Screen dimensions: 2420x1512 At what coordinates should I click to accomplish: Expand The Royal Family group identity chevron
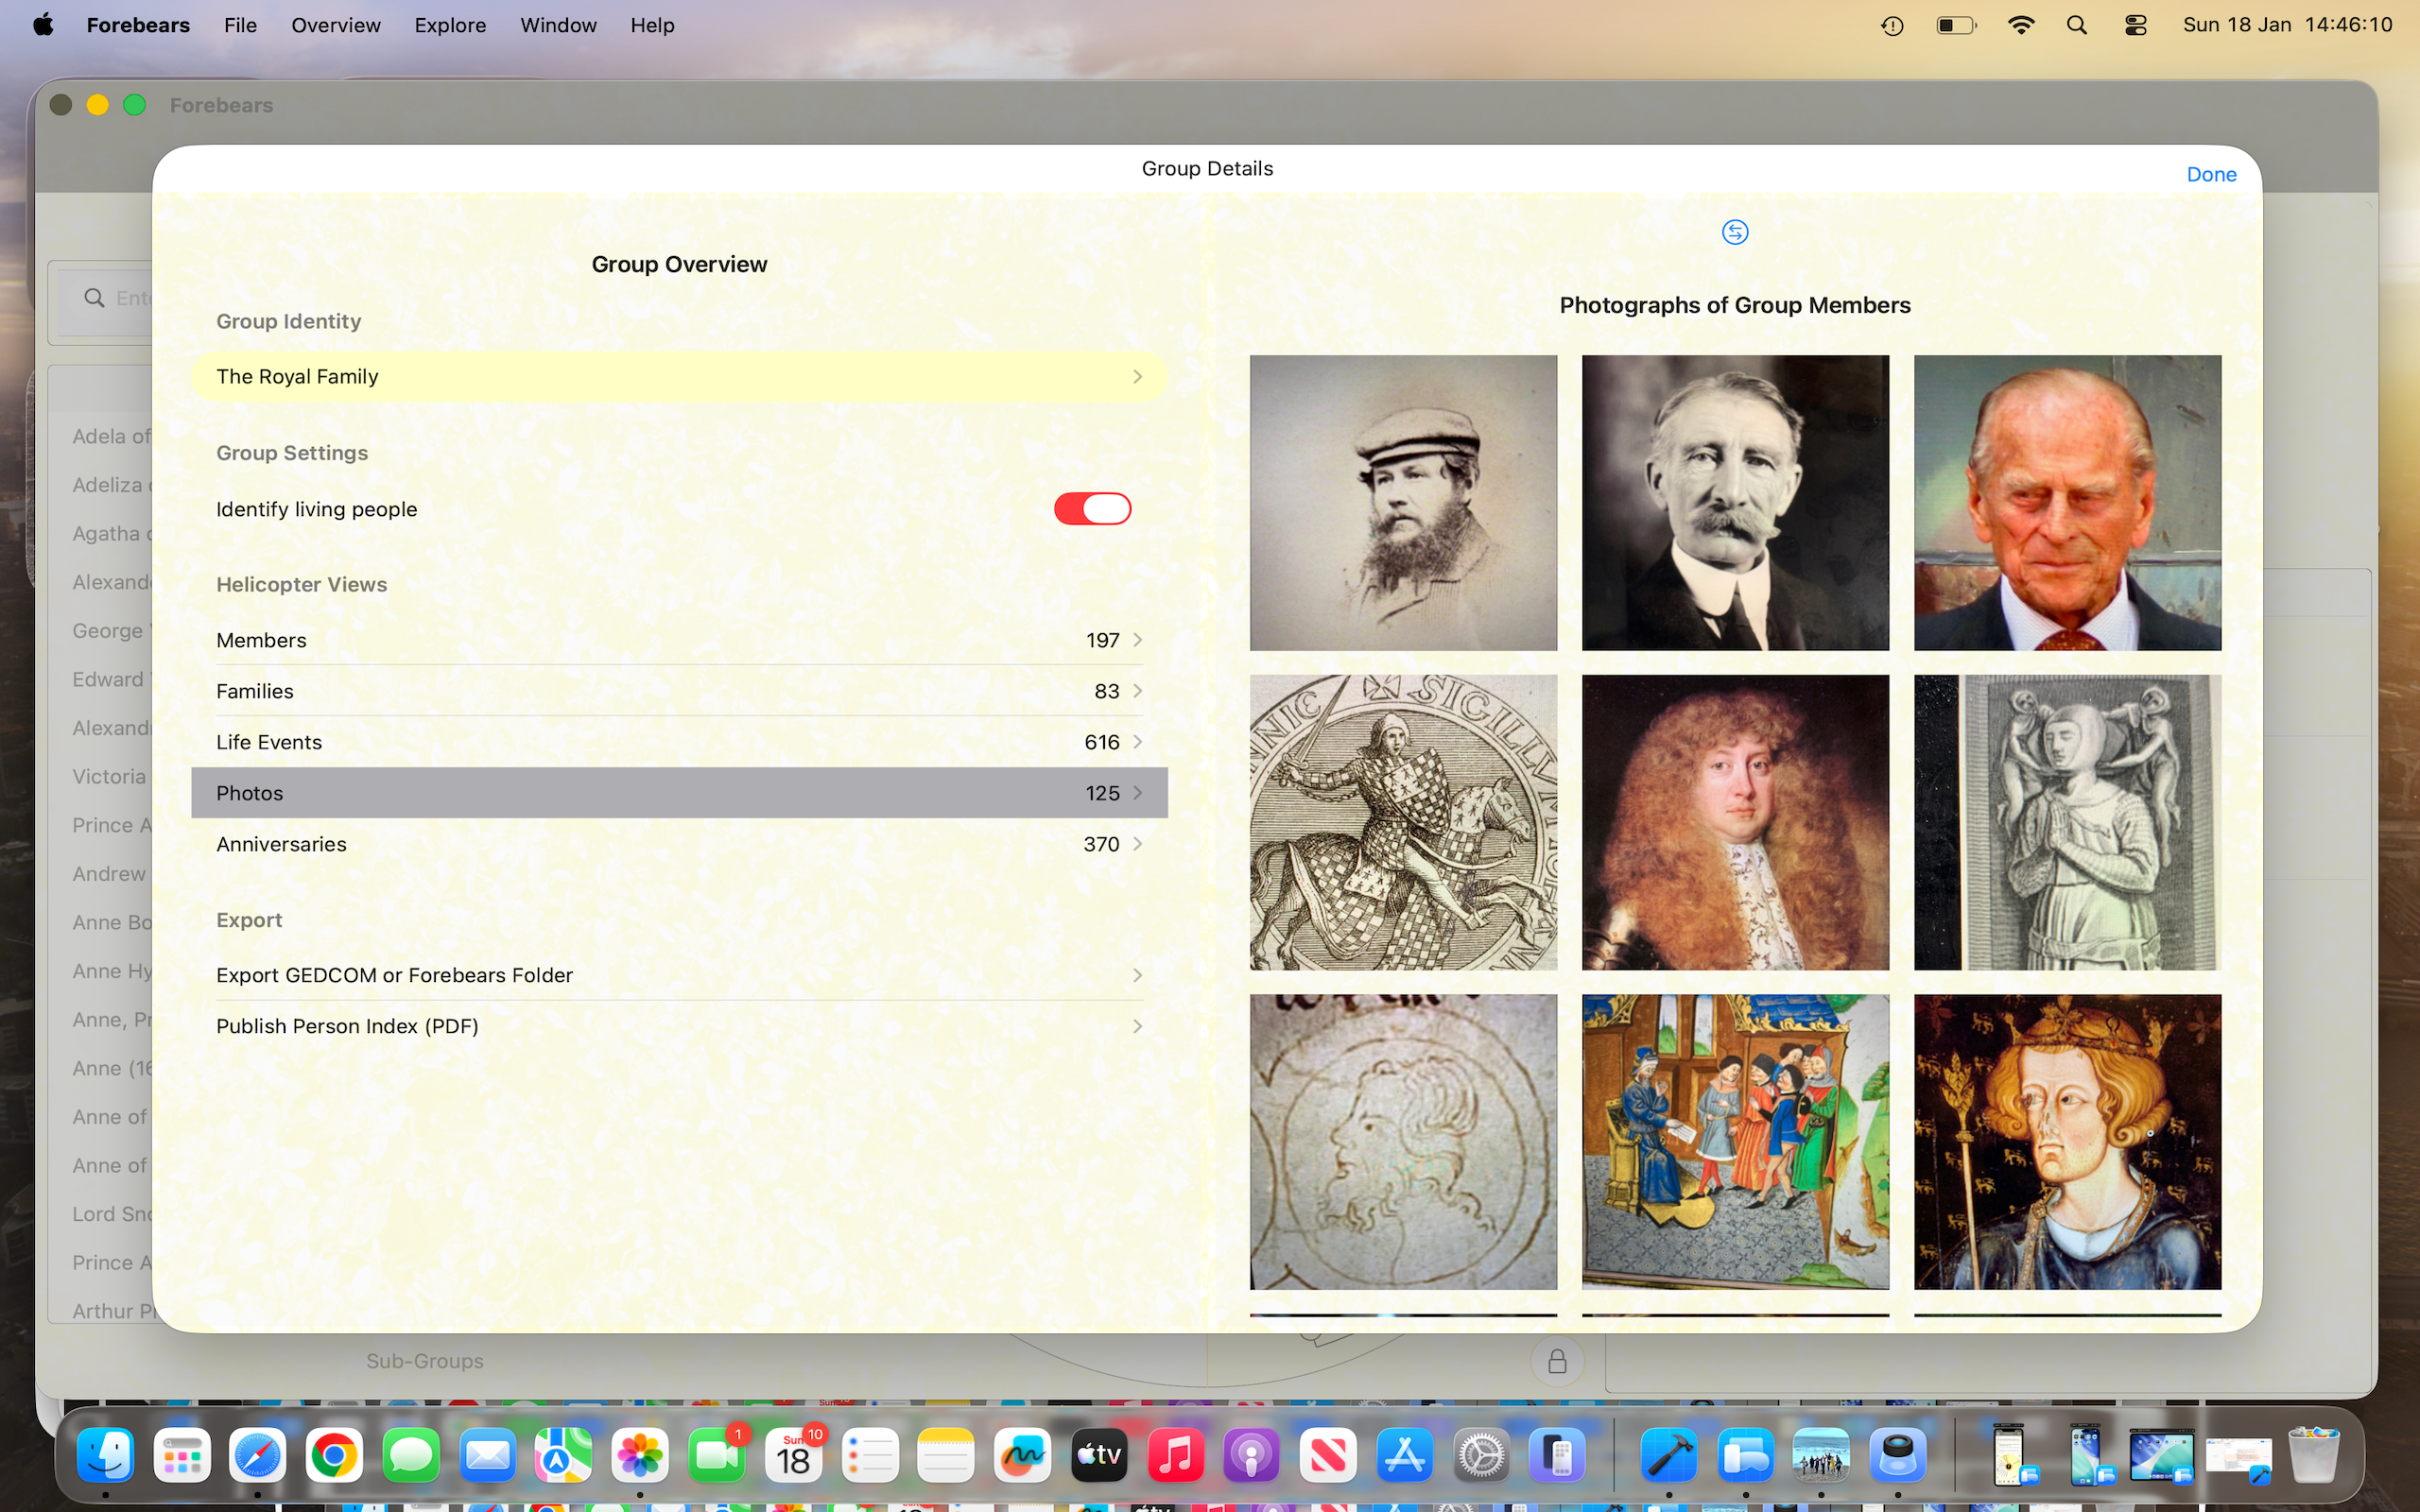1137,377
